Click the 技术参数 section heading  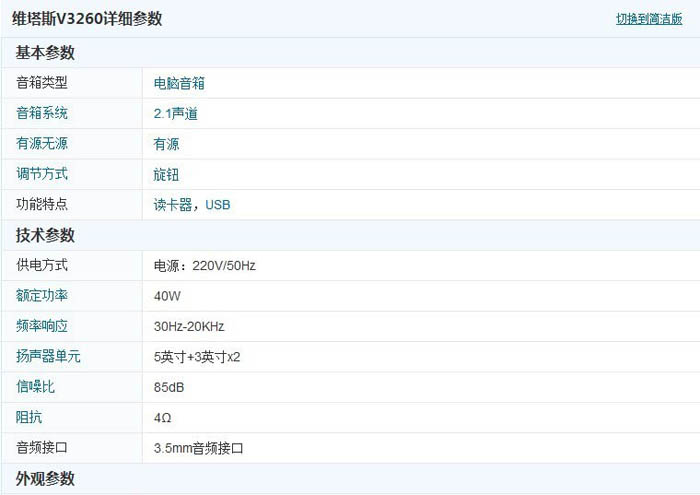tap(45, 235)
